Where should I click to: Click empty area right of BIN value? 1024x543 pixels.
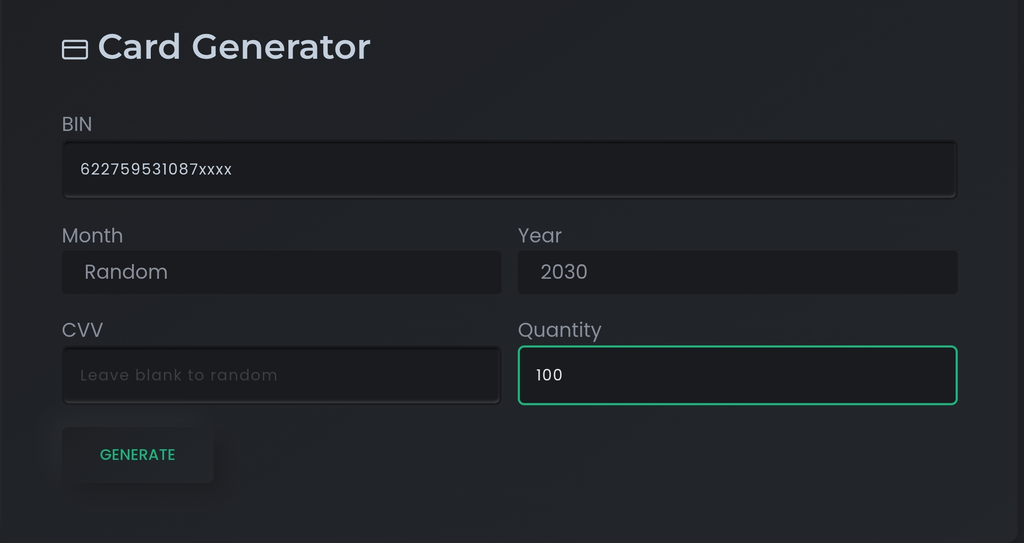(x=588, y=169)
